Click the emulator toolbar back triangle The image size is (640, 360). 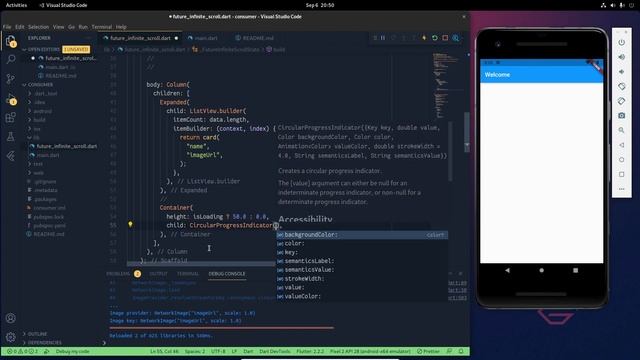621,145
